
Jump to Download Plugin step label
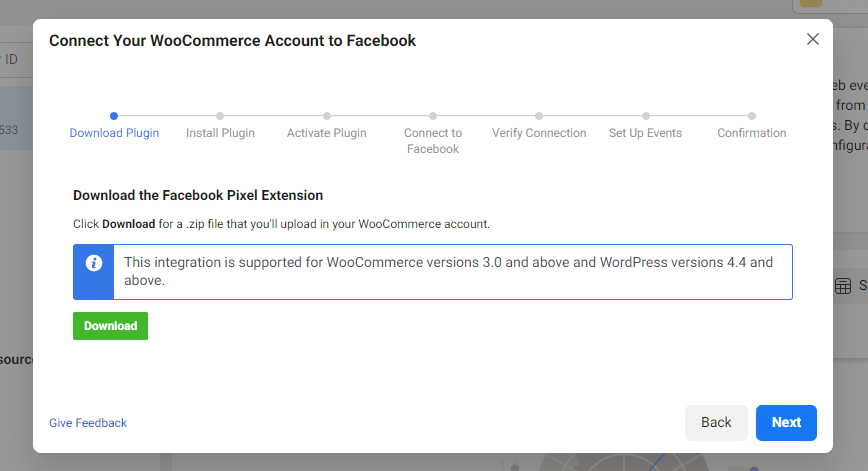click(x=114, y=133)
